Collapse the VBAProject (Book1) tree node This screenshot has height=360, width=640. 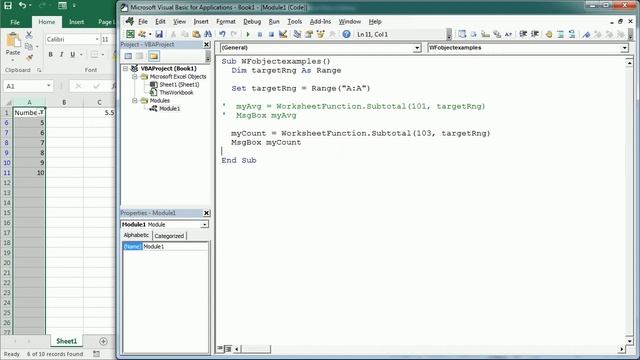click(126, 69)
